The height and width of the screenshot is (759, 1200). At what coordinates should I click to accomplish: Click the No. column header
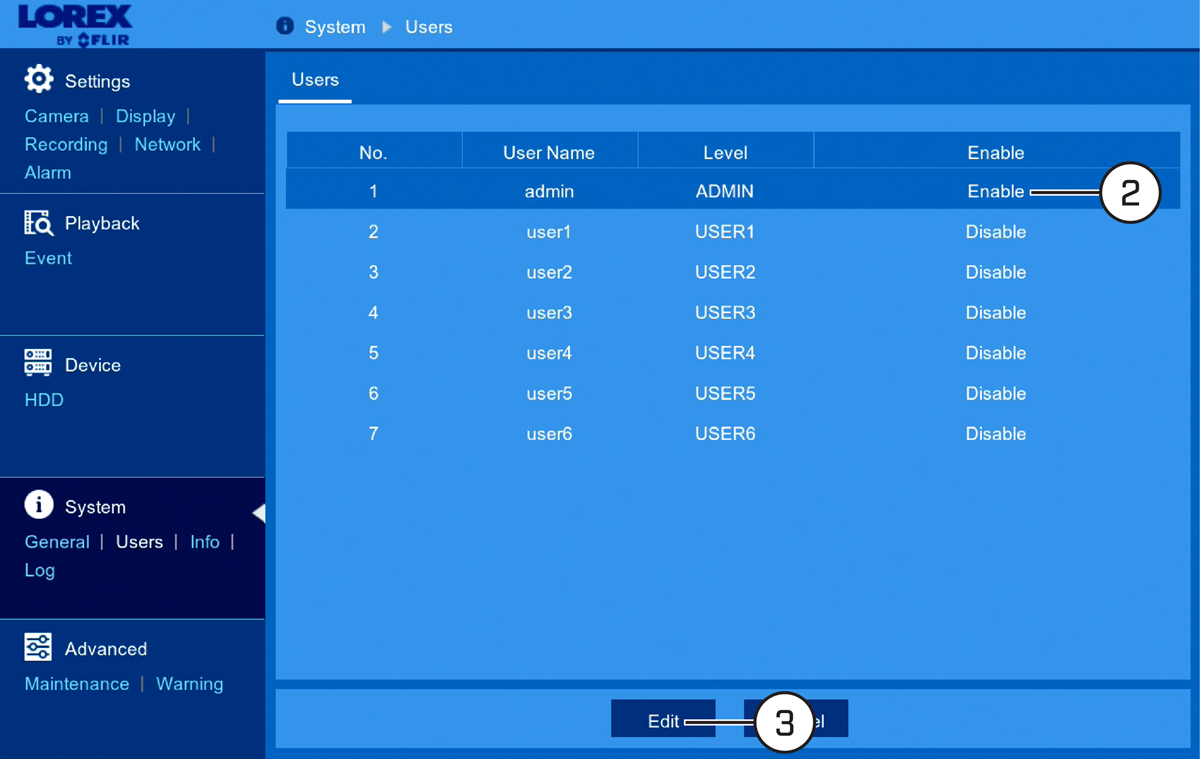click(373, 152)
